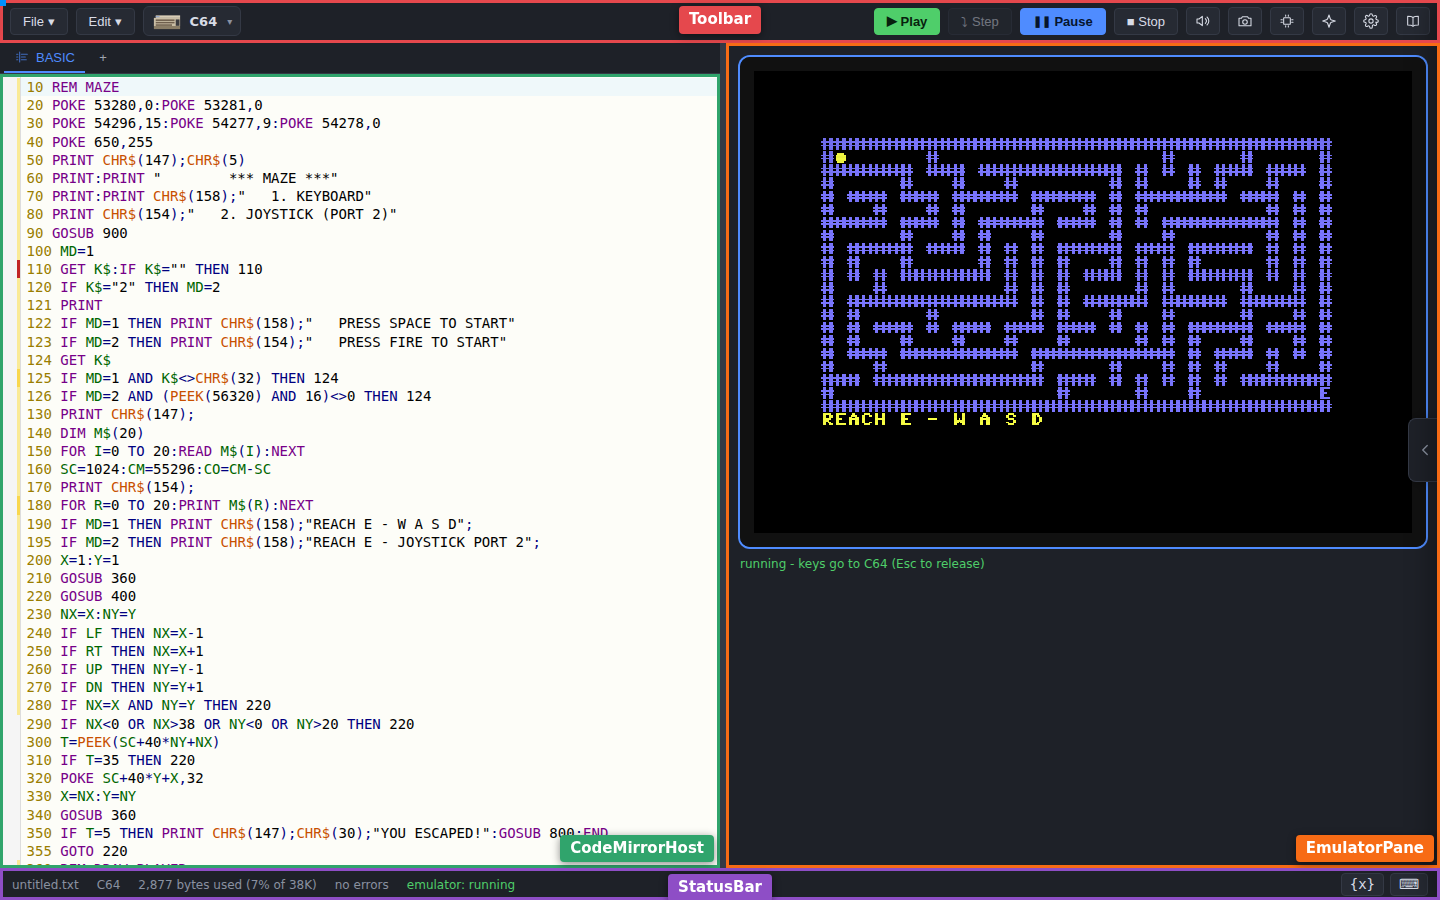Image resolution: width=1440 pixels, height=900 pixels.
Task: Add a new tab with the plus icon
Action: (103, 58)
